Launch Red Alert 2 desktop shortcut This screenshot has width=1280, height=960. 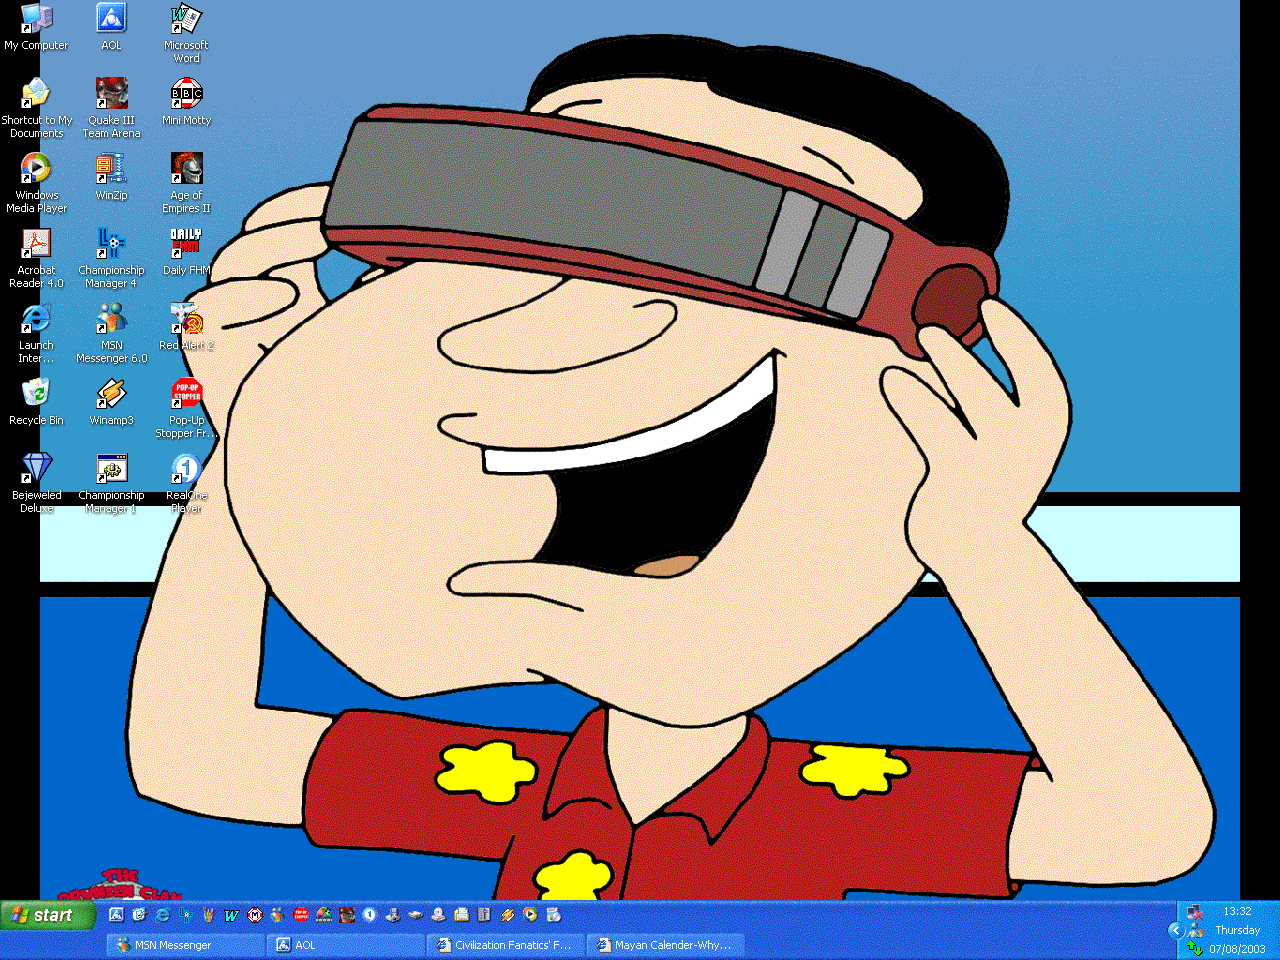pos(186,326)
